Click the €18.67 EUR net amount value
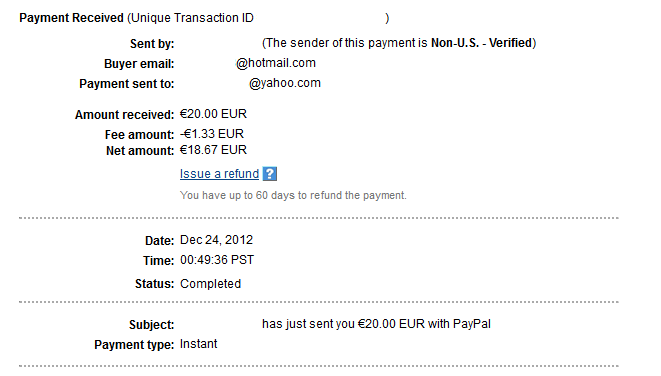This screenshot has height=376, width=661. pyautogui.click(x=213, y=150)
